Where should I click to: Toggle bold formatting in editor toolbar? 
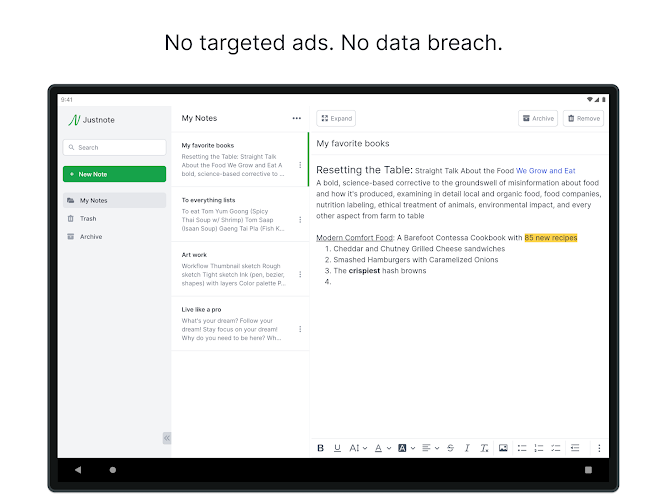point(321,448)
